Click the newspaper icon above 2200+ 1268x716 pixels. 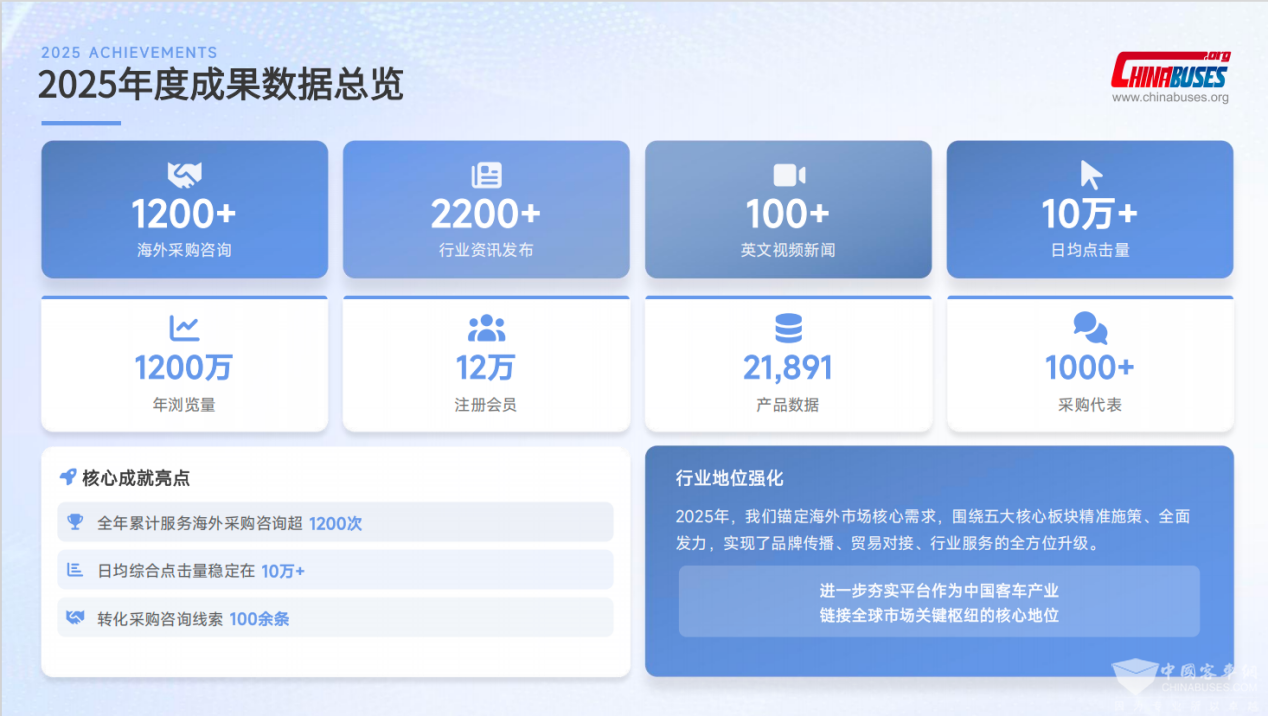pos(486,175)
